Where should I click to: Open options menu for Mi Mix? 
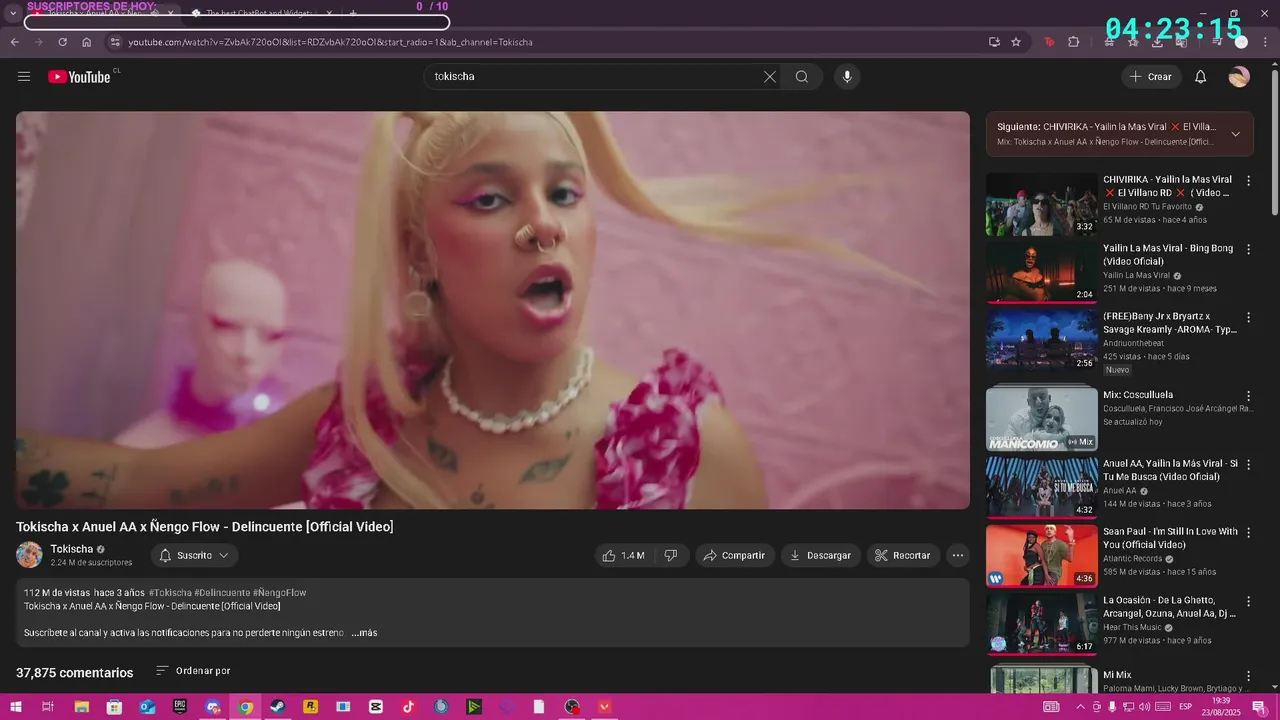click(1248, 676)
